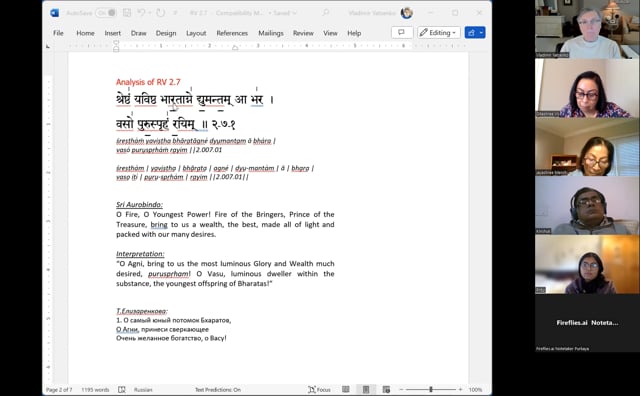The height and width of the screenshot is (396, 640).
Task: Click the Comments speech bubble button
Action: (402, 33)
